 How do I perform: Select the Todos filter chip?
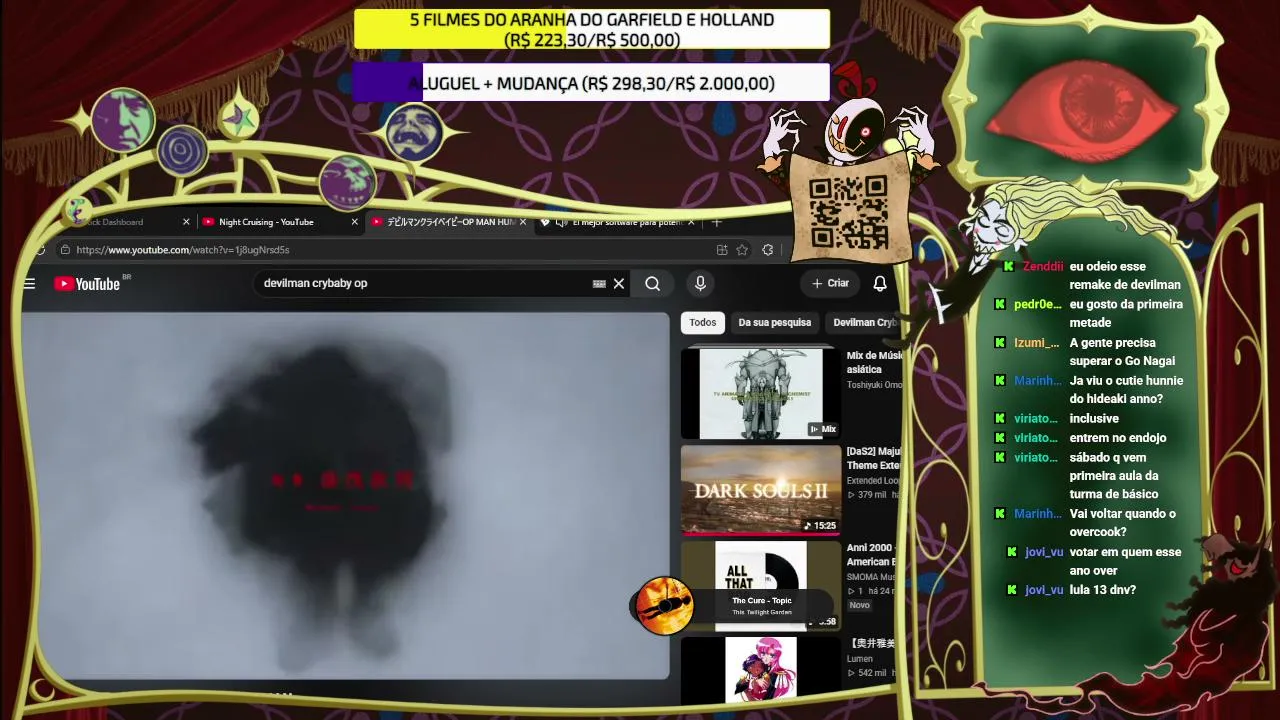(x=702, y=323)
